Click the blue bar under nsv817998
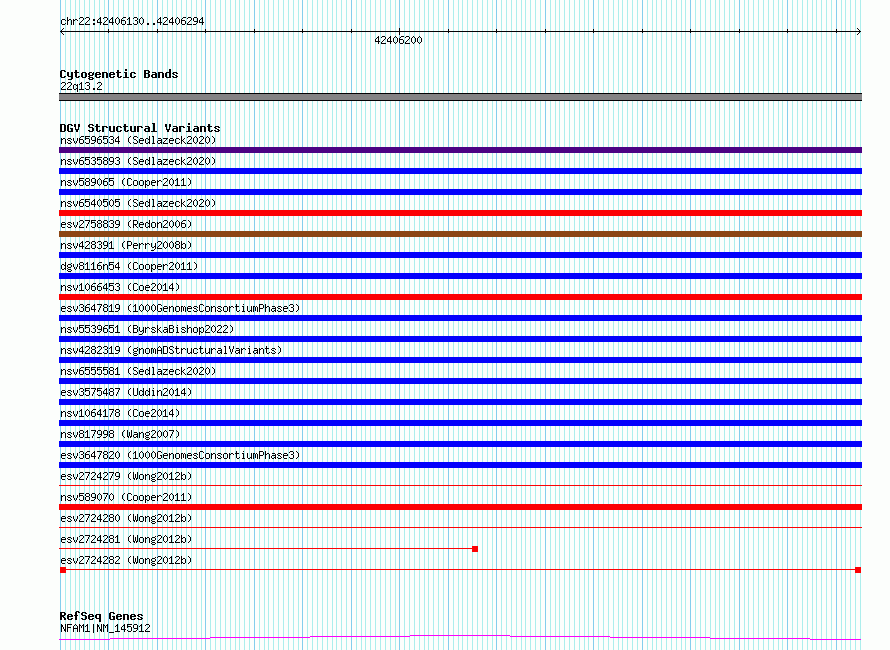Screen dimensions: 890x650 point(460,444)
